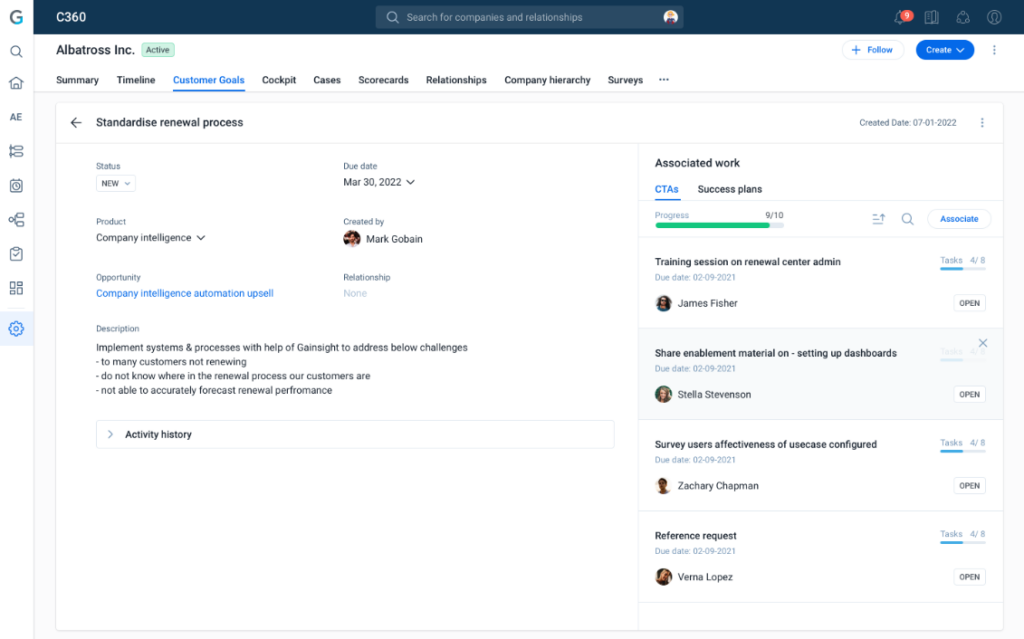Image resolution: width=1024 pixels, height=639 pixels.
Task: Show more tabs via ellipsis after Surveys
Action: pos(664,80)
